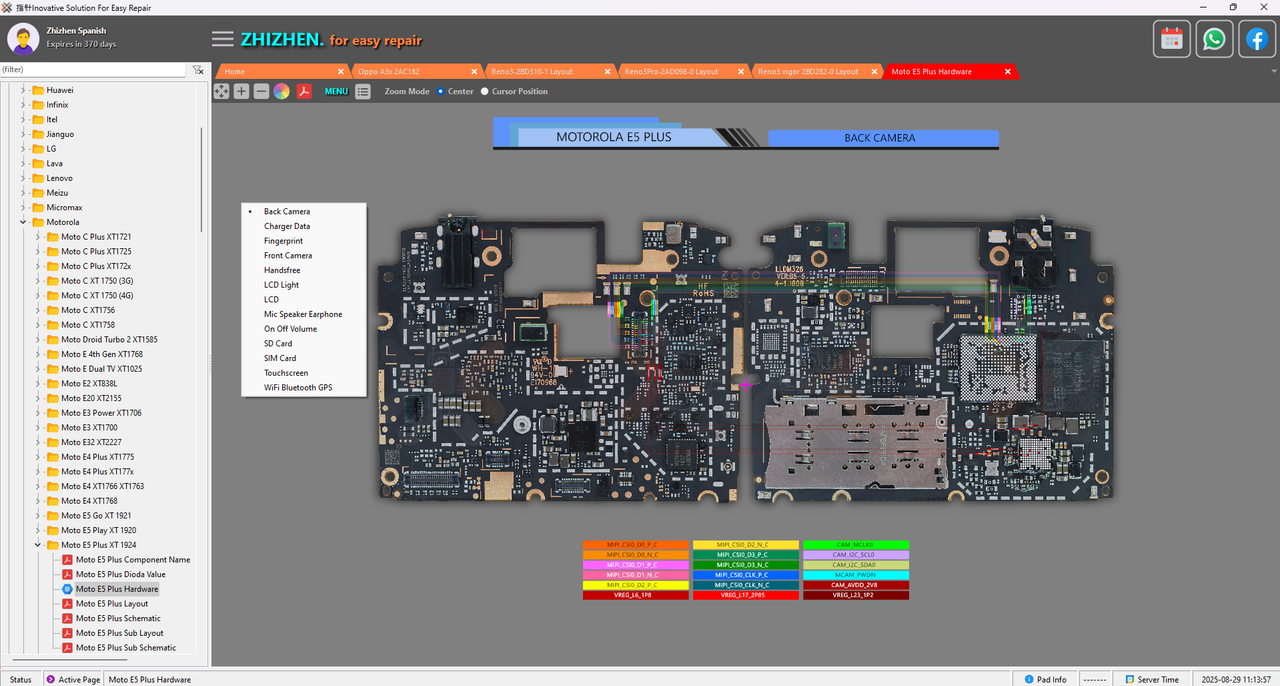This screenshot has height=686, width=1280.
Task: Expand the Moto C Plus XT1721 folder
Action: [x=38, y=237]
